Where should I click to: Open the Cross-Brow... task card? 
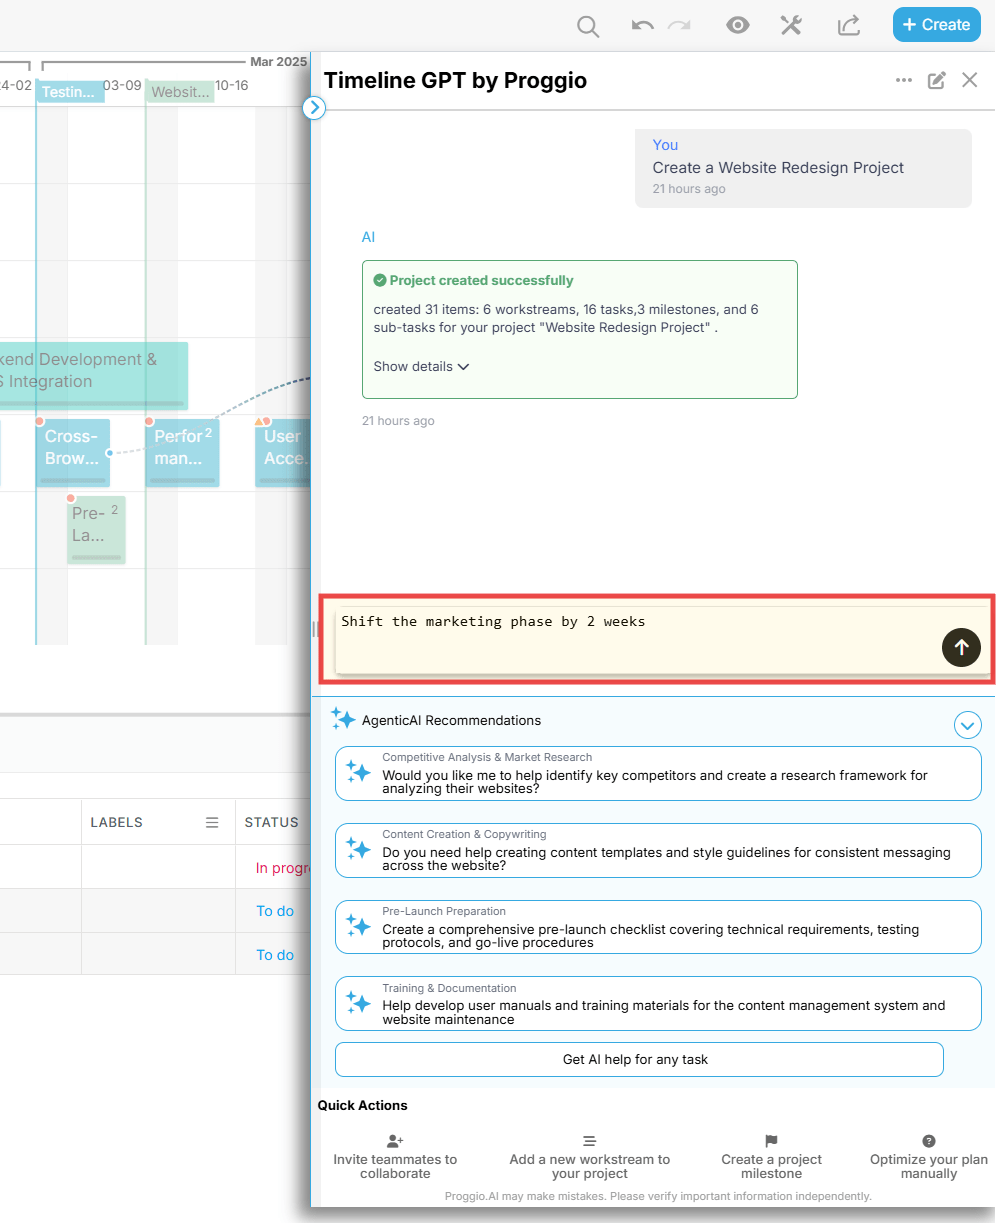(x=73, y=452)
